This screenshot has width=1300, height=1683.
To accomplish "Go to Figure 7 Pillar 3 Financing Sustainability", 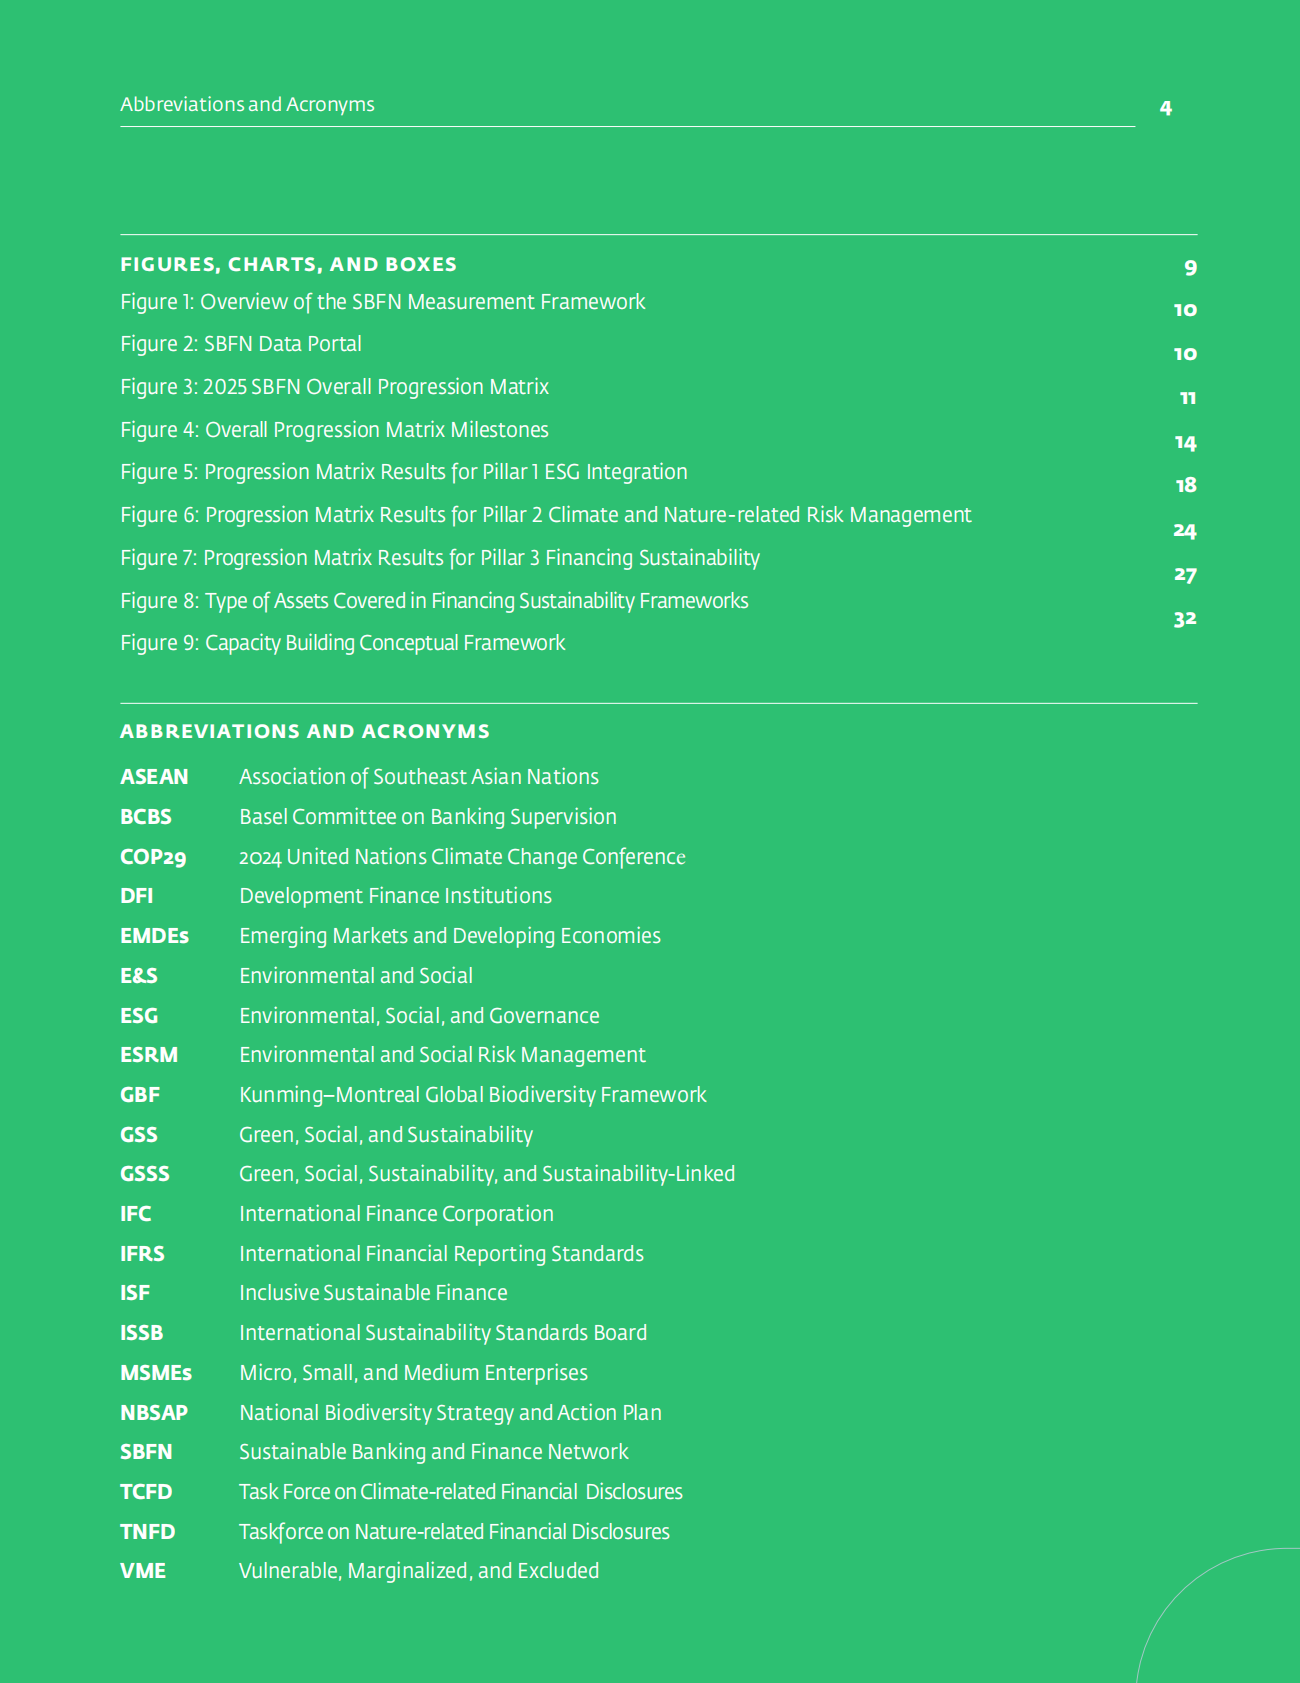I will 439,558.
